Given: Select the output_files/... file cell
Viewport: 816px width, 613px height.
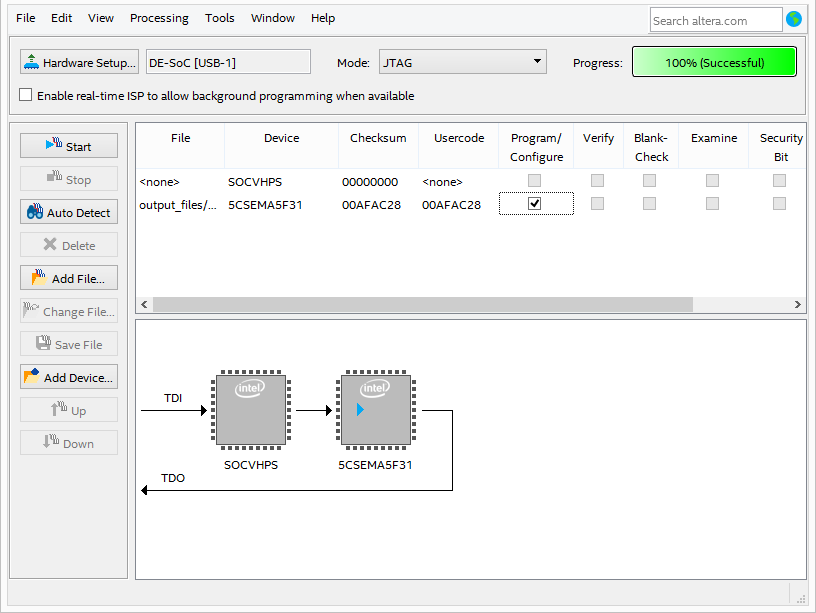Looking at the screenshot, I should click(x=178, y=205).
